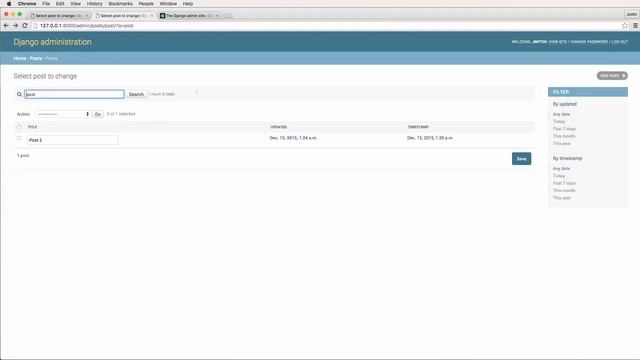Image resolution: width=640 pixels, height=360 pixels.
Task: Close the active Select post tab
Action: pyautogui.click(x=152, y=16)
